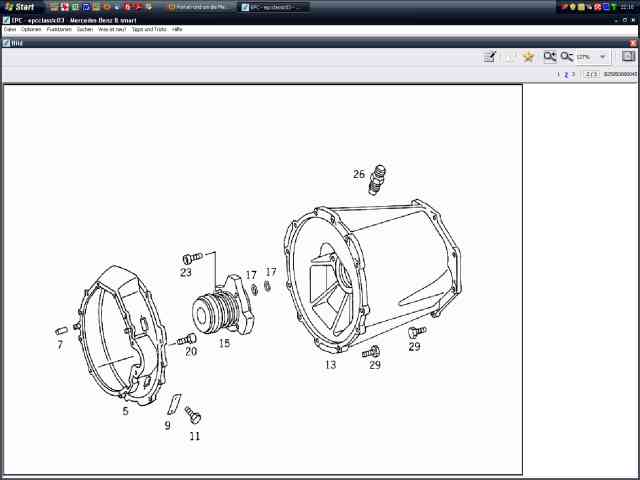This screenshot has height=480, width=640.
Task: Click the yellow star bookmark icon
Action: [x=528, y=57]
